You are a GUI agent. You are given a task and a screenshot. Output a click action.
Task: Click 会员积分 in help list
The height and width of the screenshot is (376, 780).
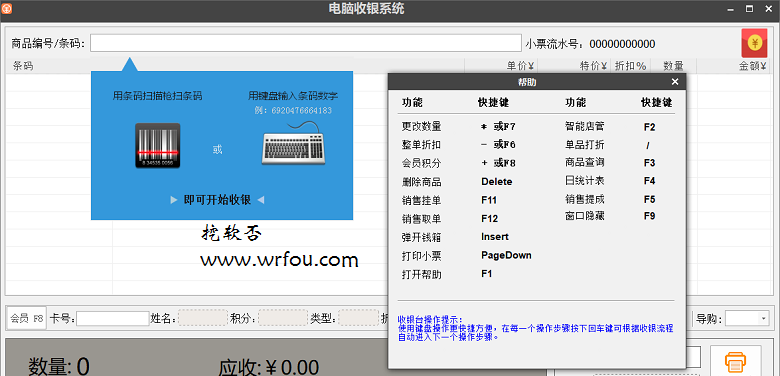[x=421, y=163]
